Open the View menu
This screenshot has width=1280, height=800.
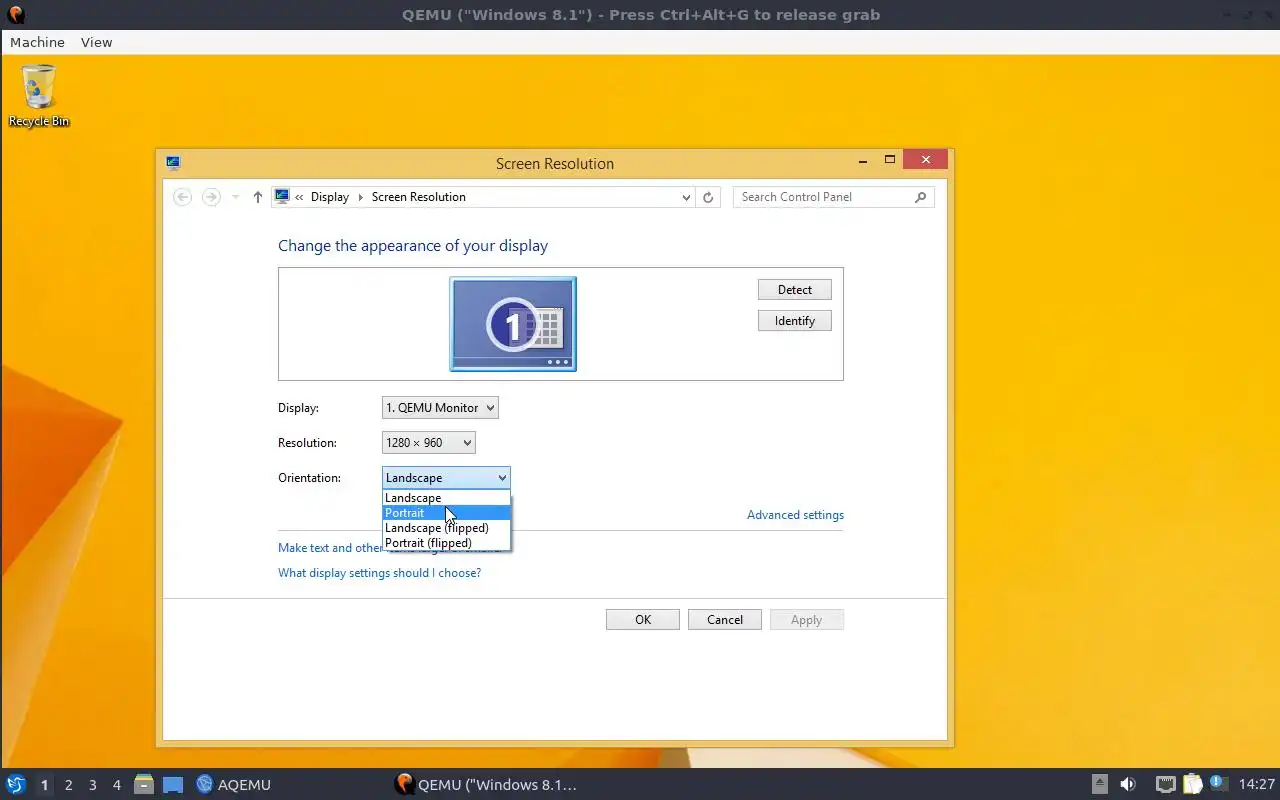(x=96, y=42)
